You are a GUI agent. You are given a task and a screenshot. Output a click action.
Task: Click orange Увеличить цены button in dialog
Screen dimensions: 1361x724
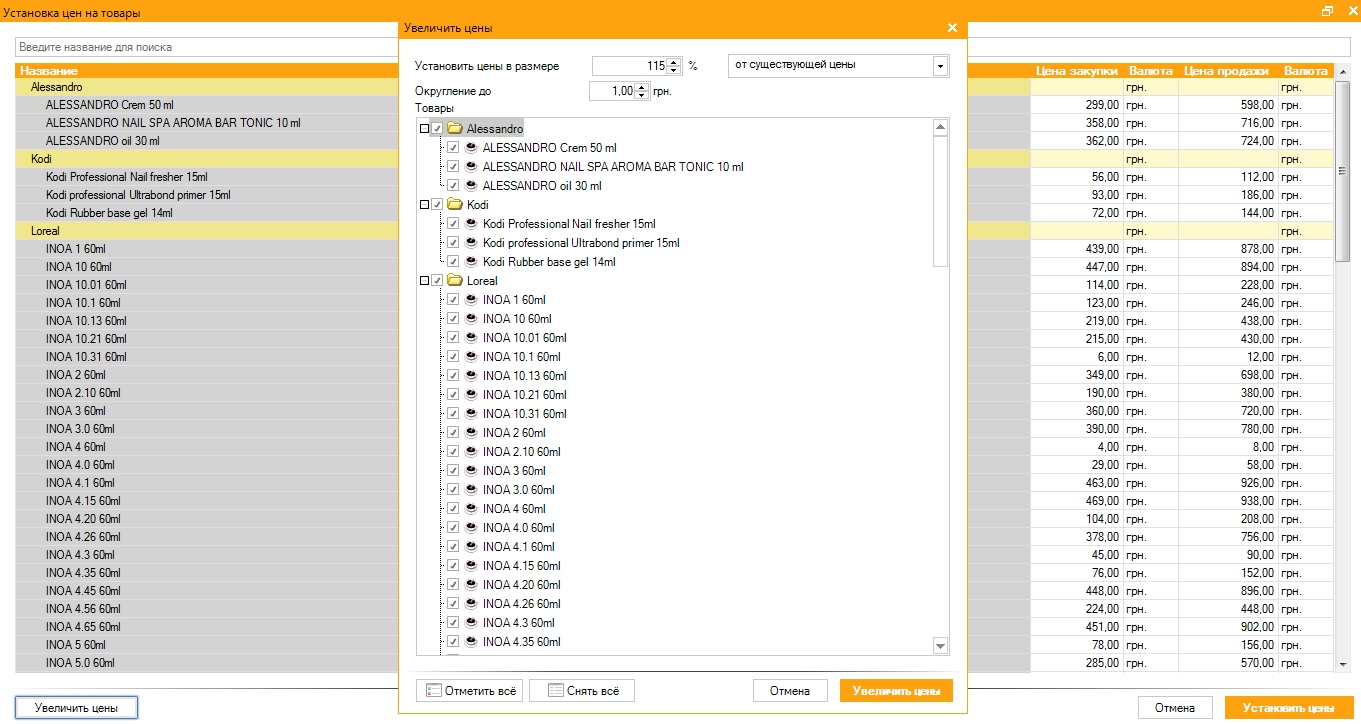(x=896, y=691)
